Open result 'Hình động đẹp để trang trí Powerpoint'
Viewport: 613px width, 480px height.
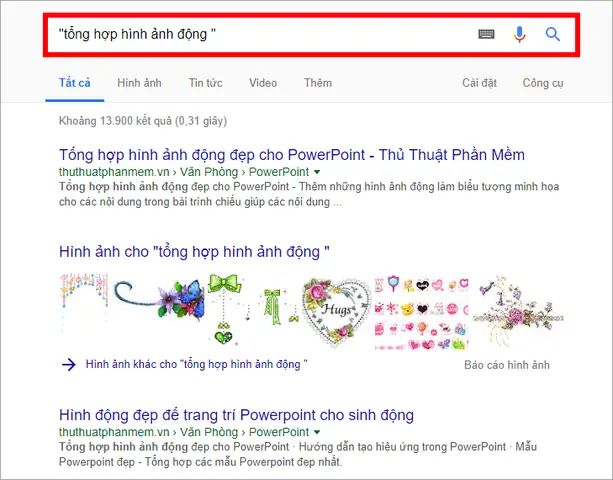pos(236,415)
